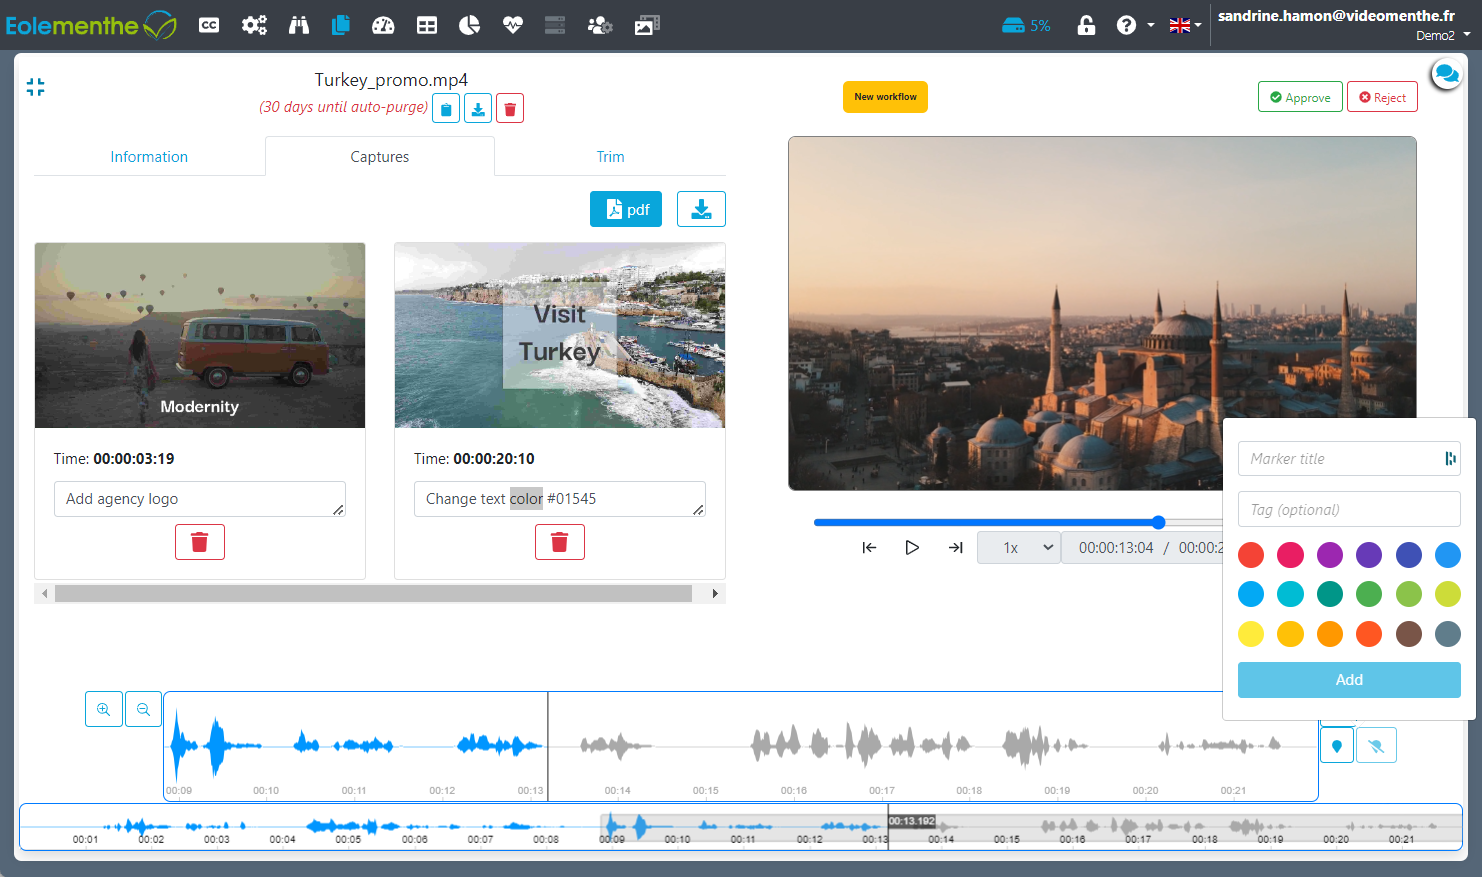Viewport: 1482px width, 877px height.
Task: Open the pie chart statistics icon
Action: point(468,25)
